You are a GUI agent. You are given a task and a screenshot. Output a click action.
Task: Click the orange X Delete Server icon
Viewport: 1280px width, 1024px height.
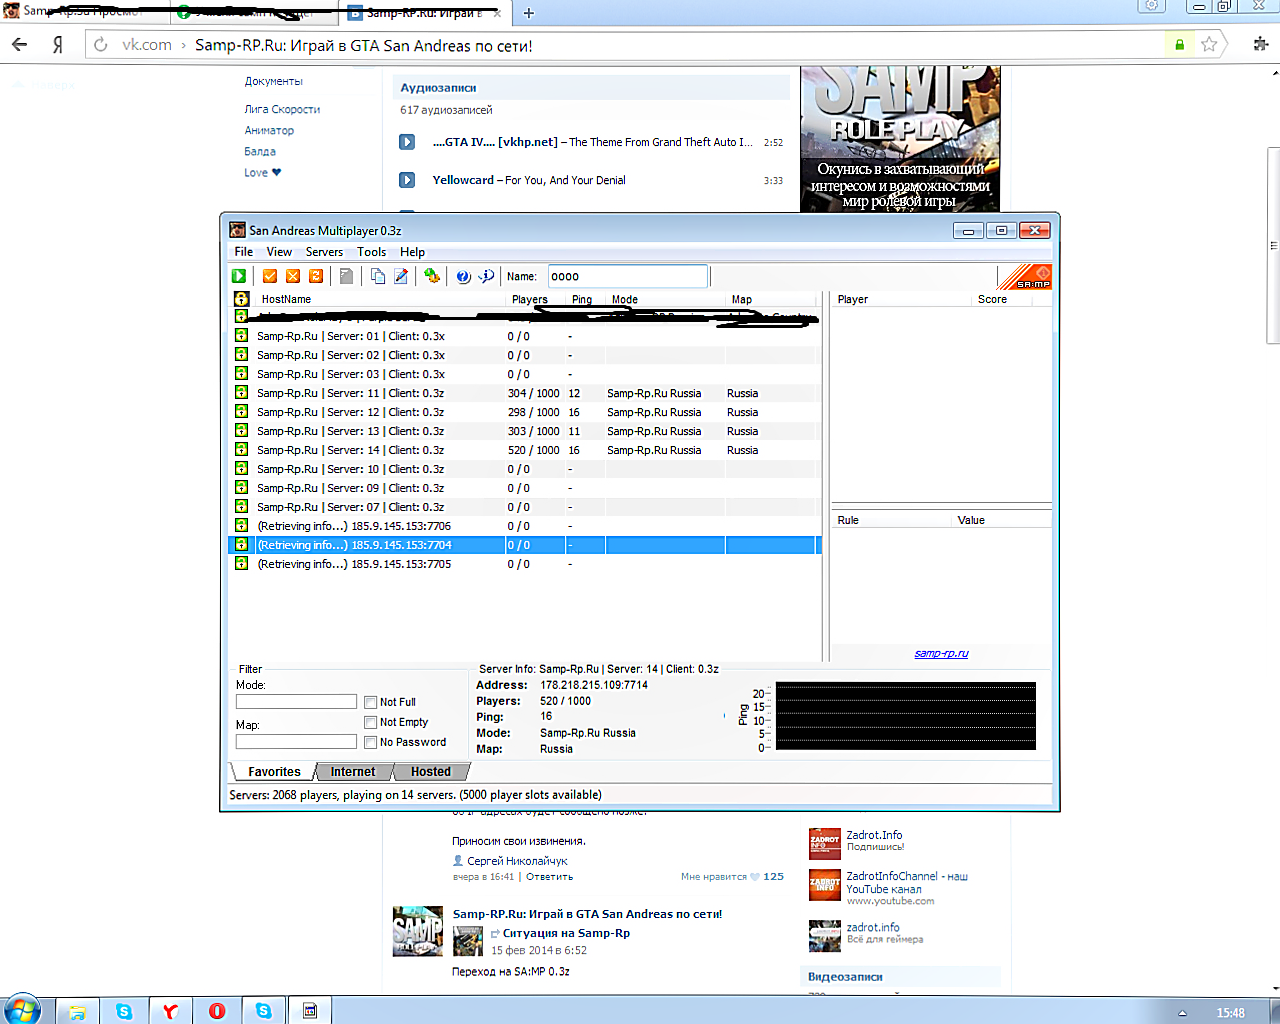pyautogui.click(x=293, y=276)
